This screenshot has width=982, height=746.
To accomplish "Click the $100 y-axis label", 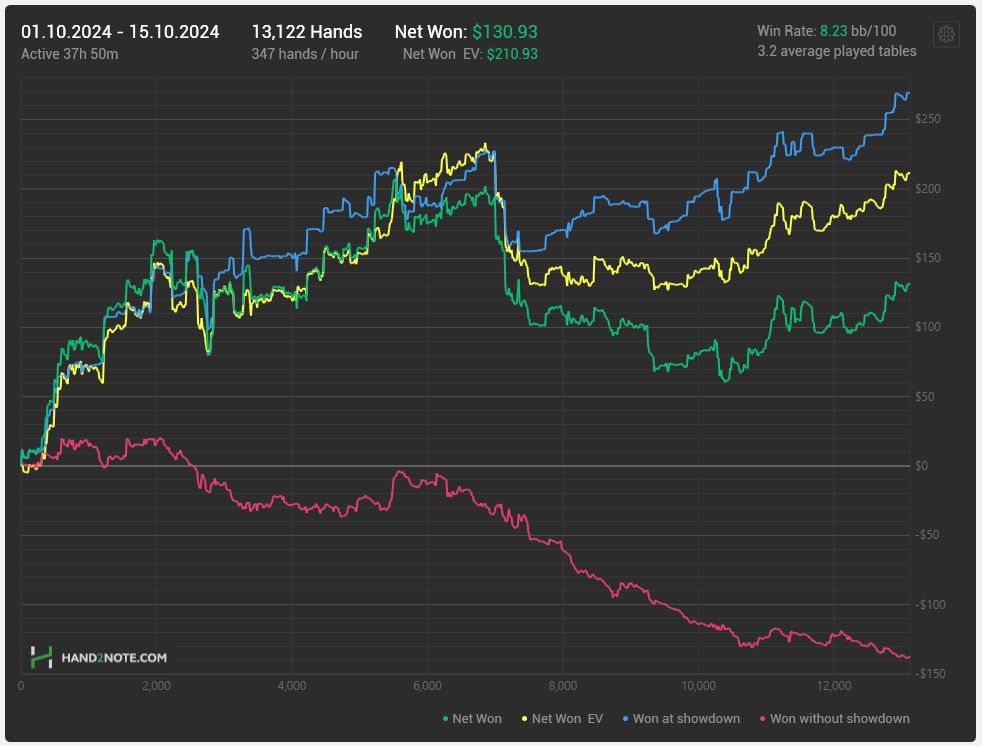I will 928,327.
